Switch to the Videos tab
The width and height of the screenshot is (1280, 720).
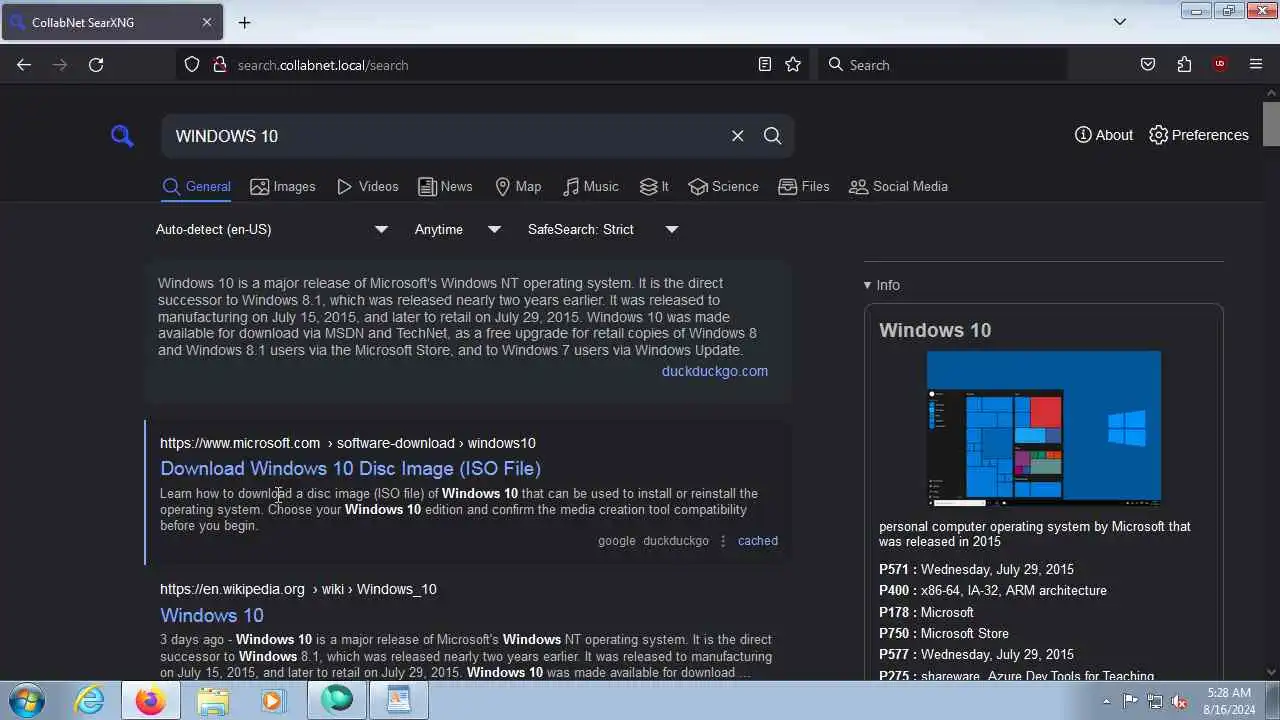tap(368, 186)
